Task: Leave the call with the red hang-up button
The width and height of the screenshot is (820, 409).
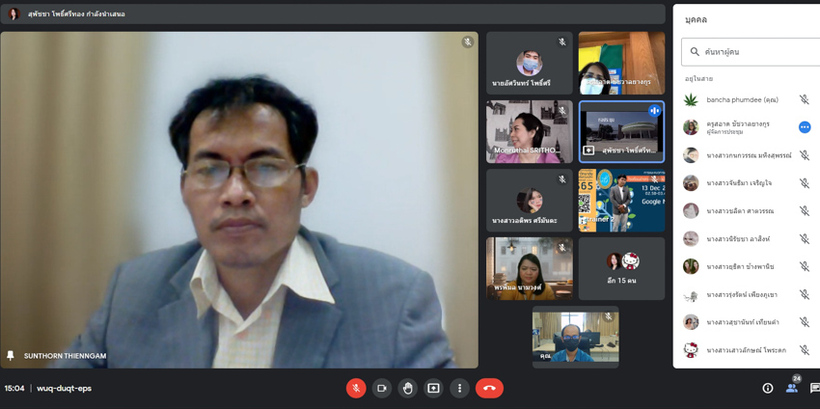Action: click(x=489, y=388)
